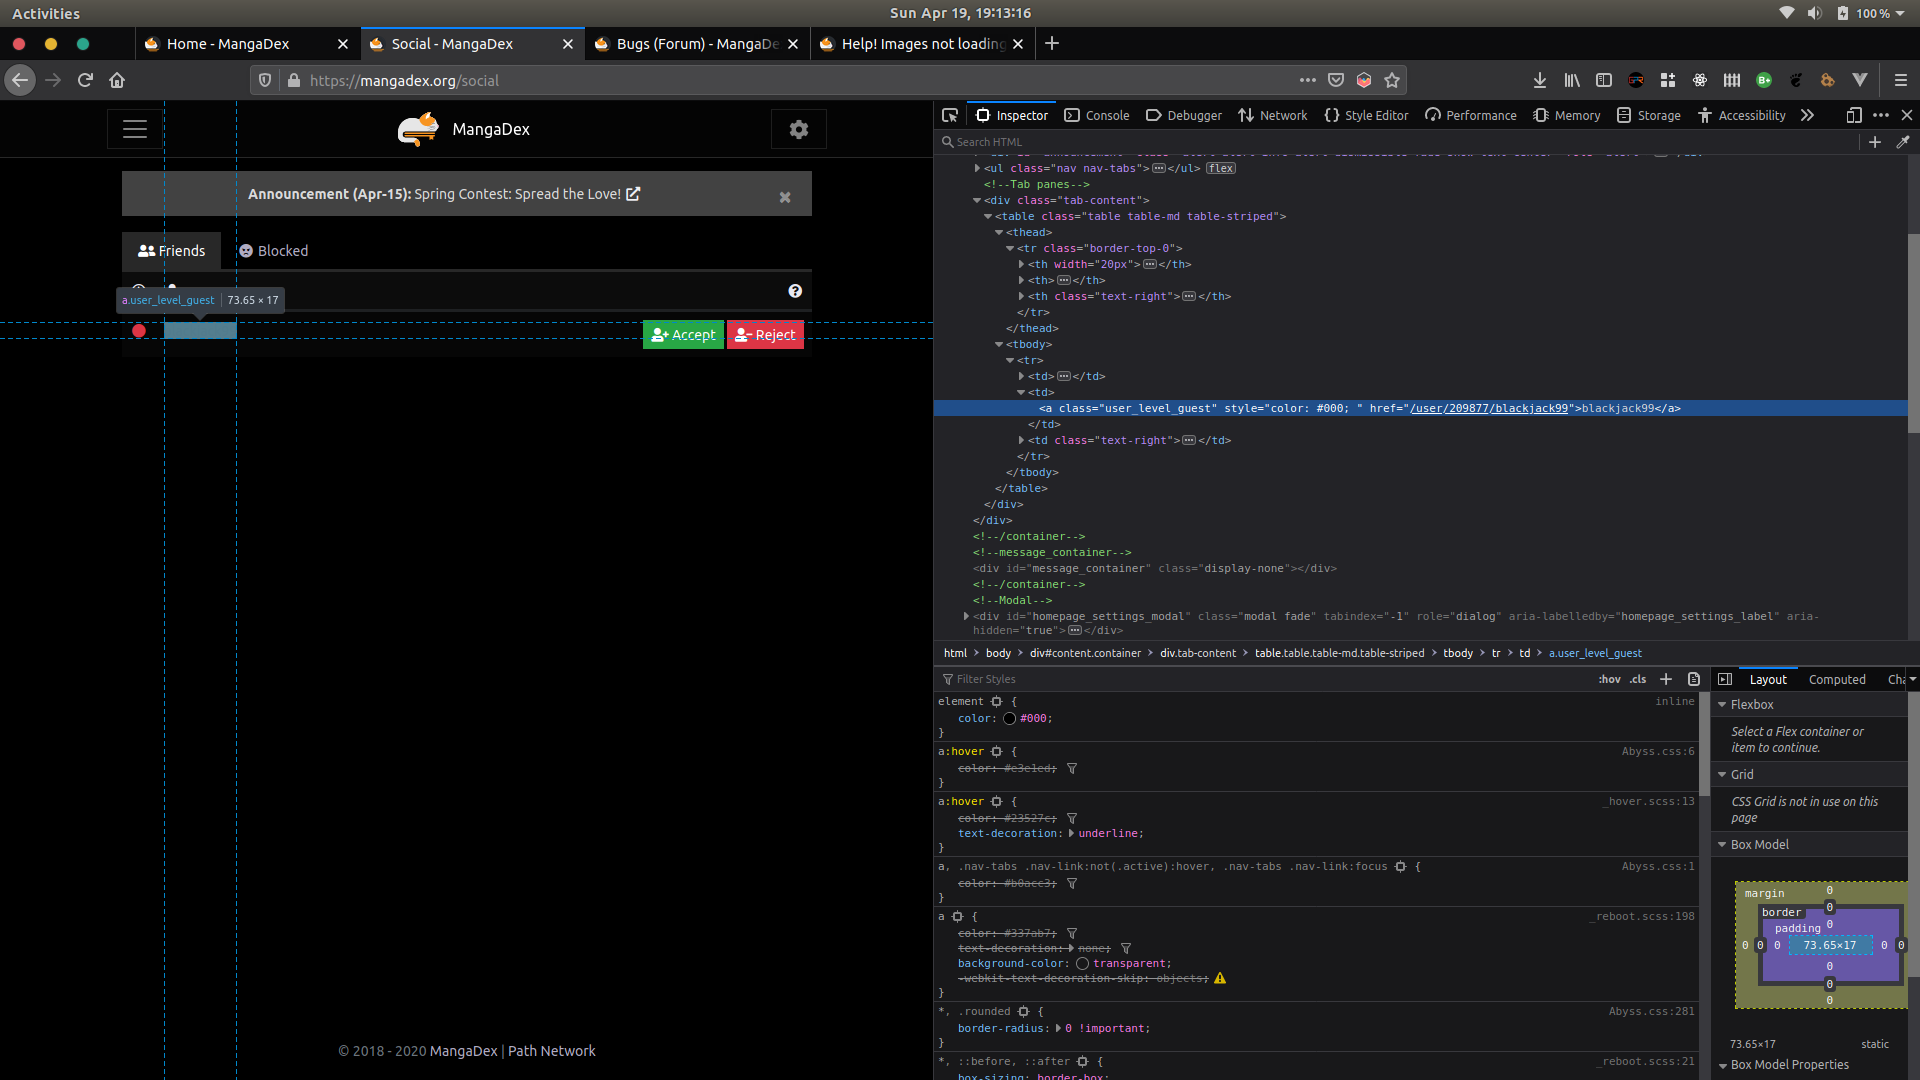
Task: Open the Debugger panel
Action: [x=1184, y=115]
